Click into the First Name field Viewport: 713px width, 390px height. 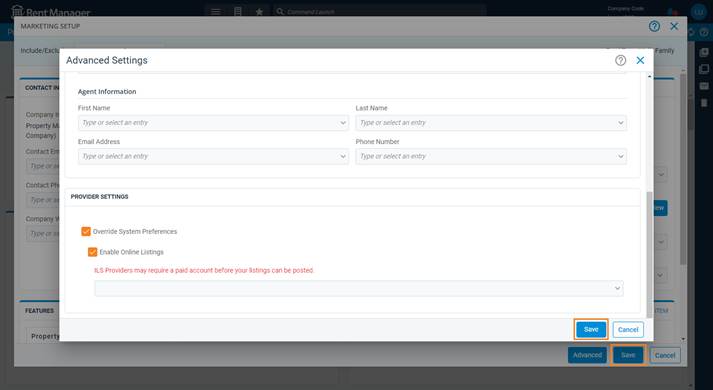213,123
